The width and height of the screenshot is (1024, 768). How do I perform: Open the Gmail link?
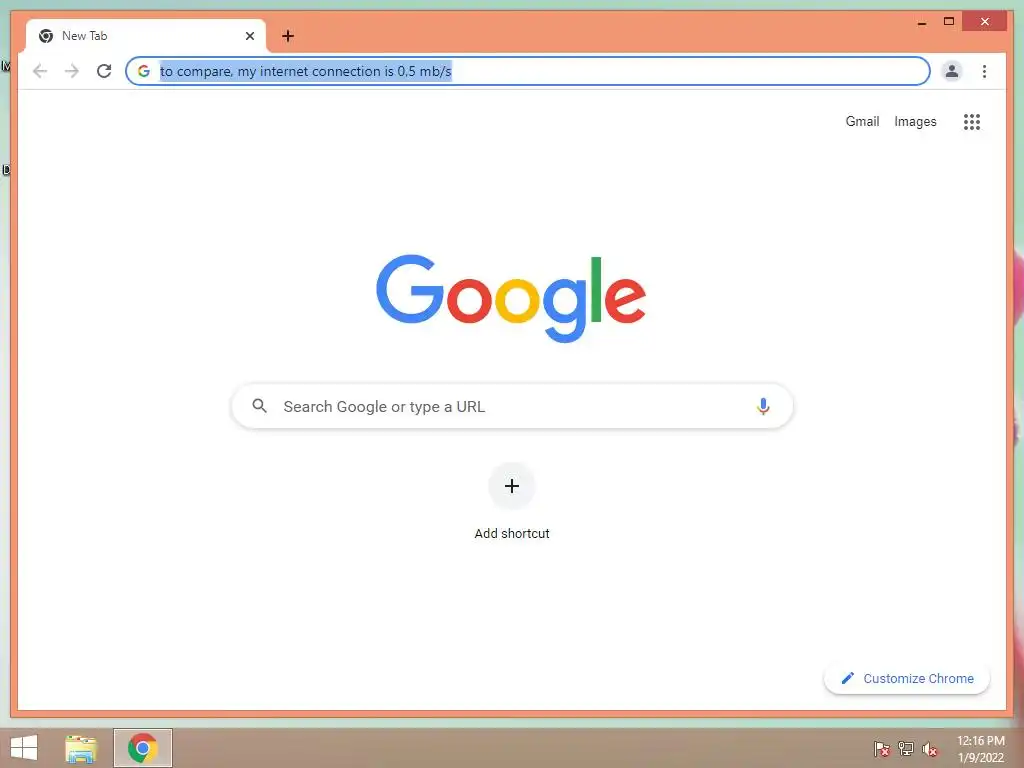point(862,121)
